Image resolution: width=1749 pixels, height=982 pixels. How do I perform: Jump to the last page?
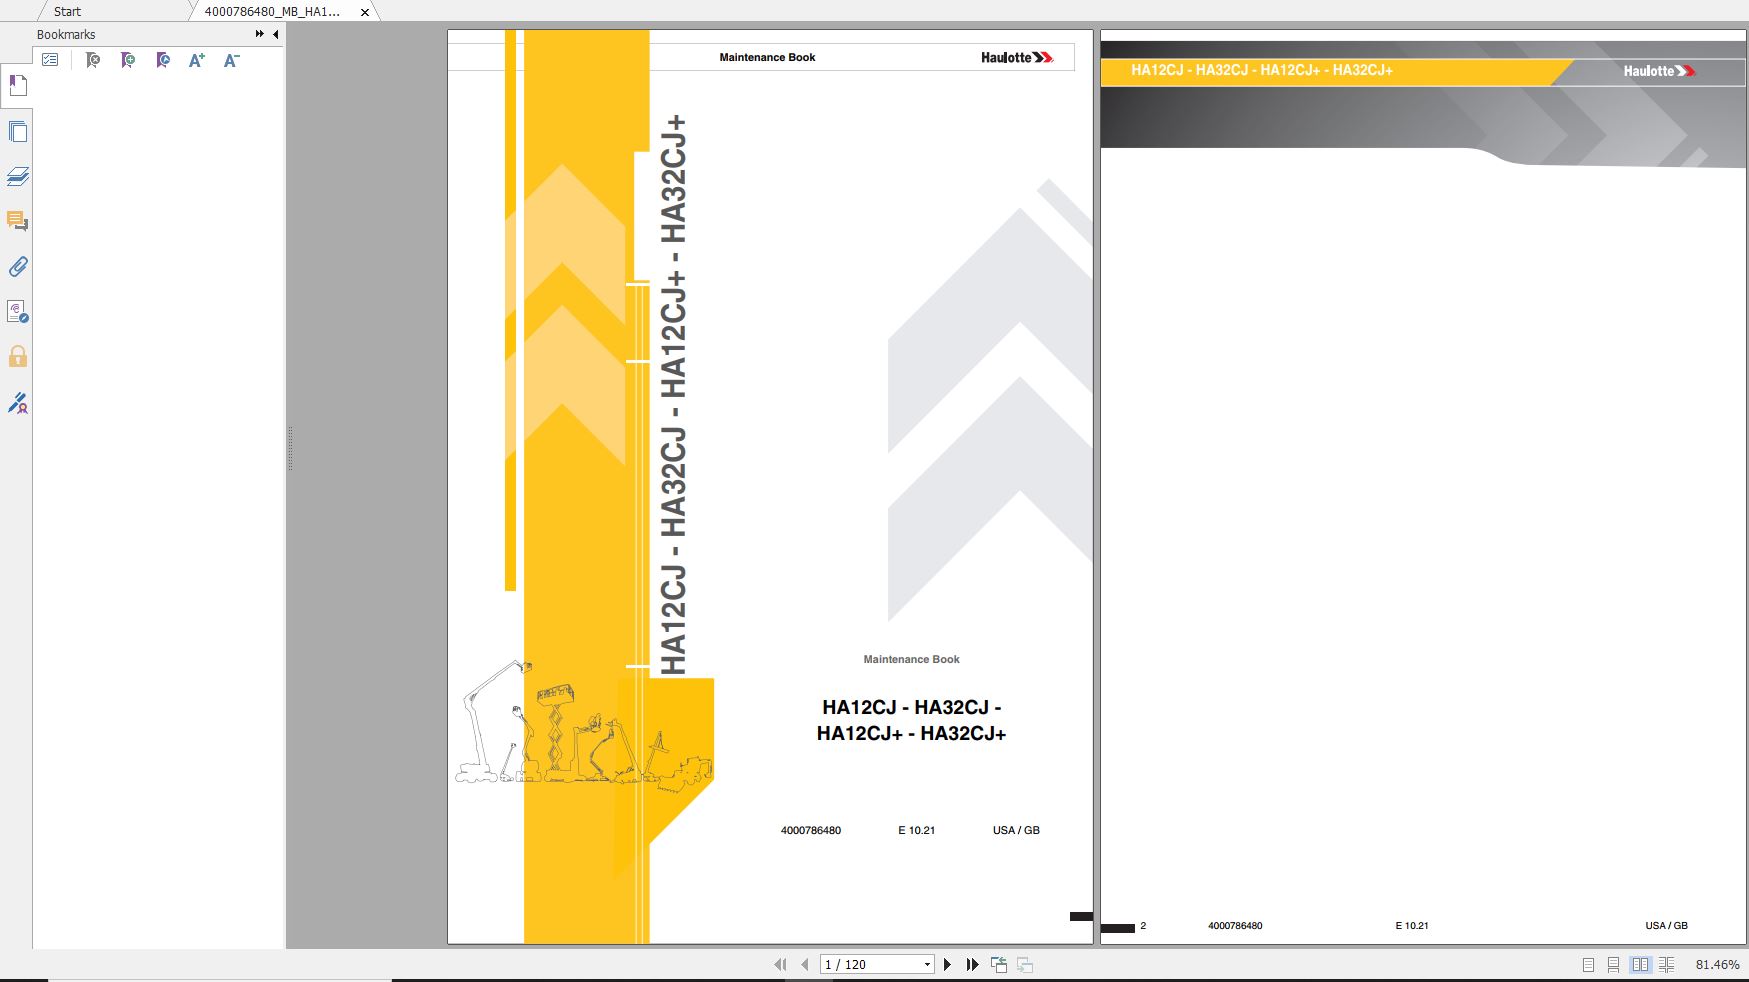tap(972, 965)
